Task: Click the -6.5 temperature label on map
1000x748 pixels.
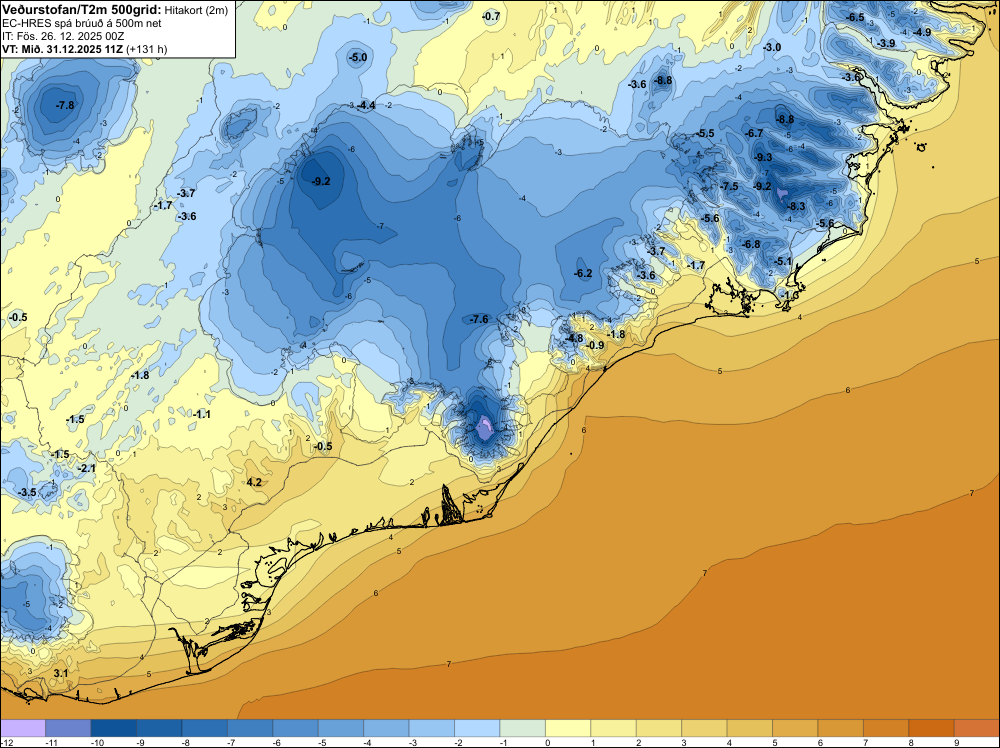Action: 855,17
